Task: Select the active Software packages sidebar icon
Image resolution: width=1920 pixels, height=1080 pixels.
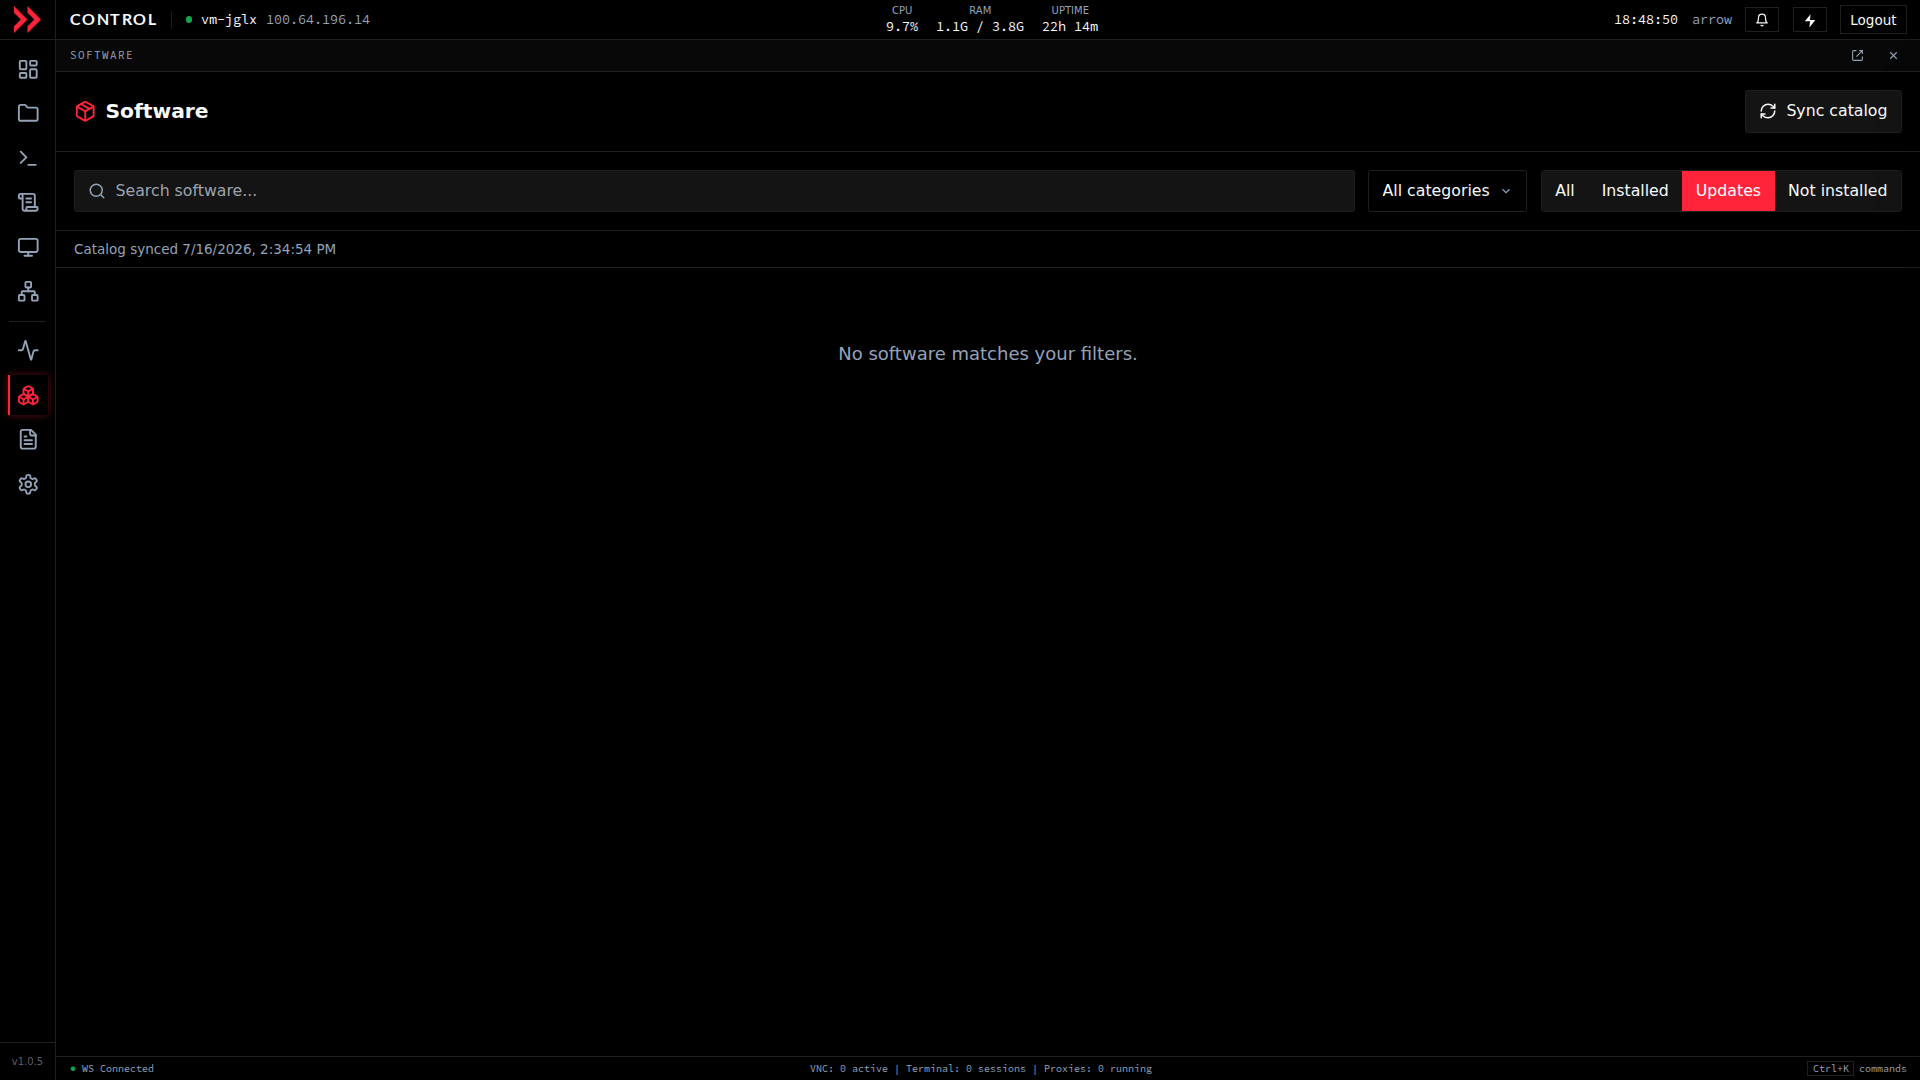Action: pyautogui.click(x=28, y=395)
